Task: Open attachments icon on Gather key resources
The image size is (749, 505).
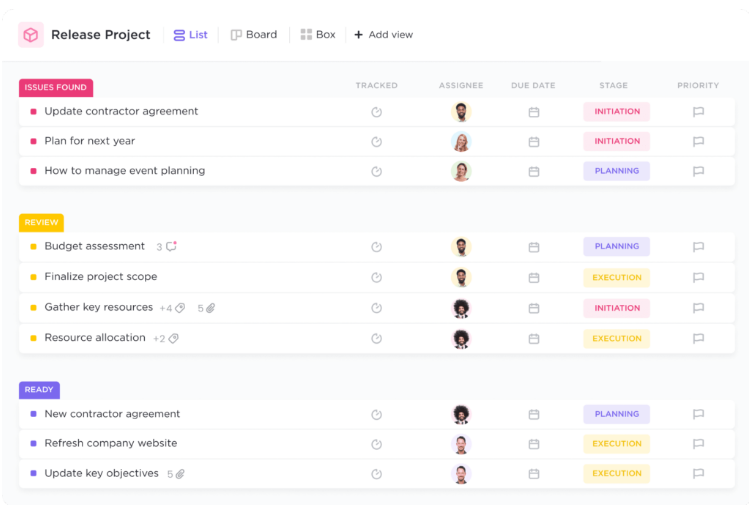Action: 211,309
